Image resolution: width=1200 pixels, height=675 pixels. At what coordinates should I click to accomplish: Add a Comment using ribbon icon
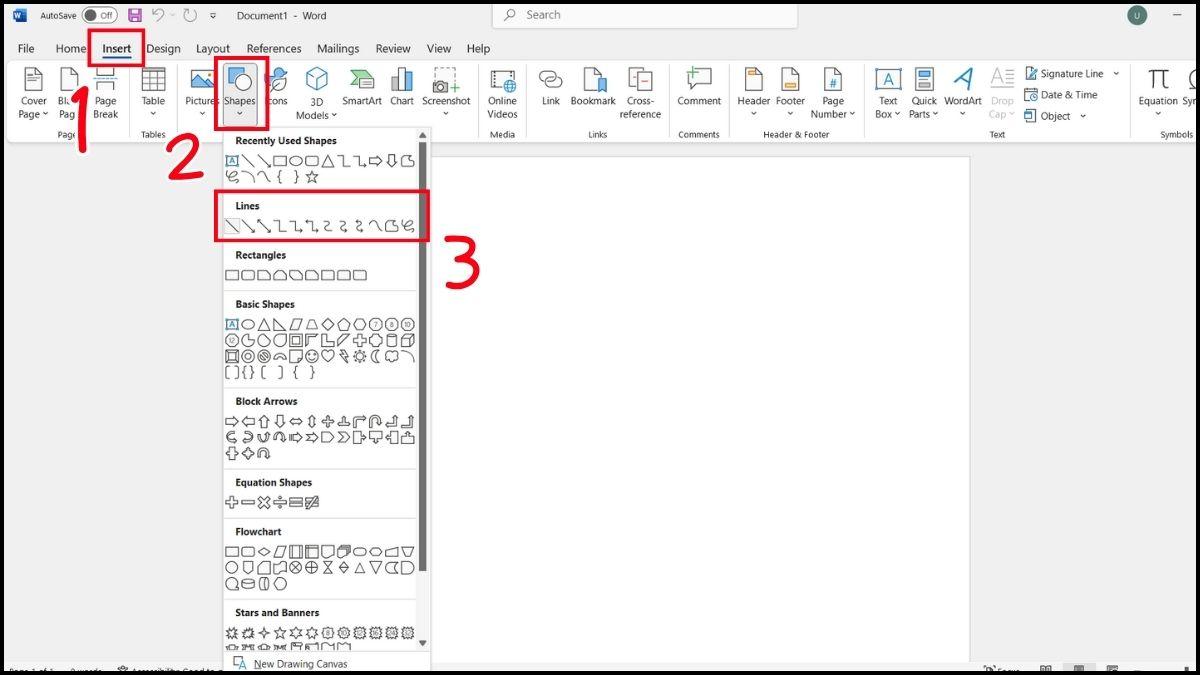tap(699, 88)
